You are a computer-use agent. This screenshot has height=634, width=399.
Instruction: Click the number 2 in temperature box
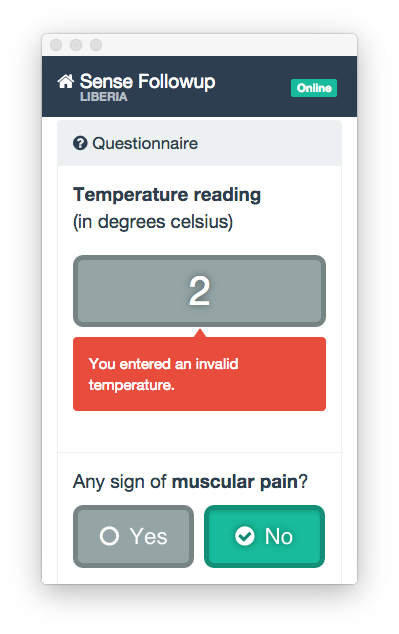click(x=199, y=291)
